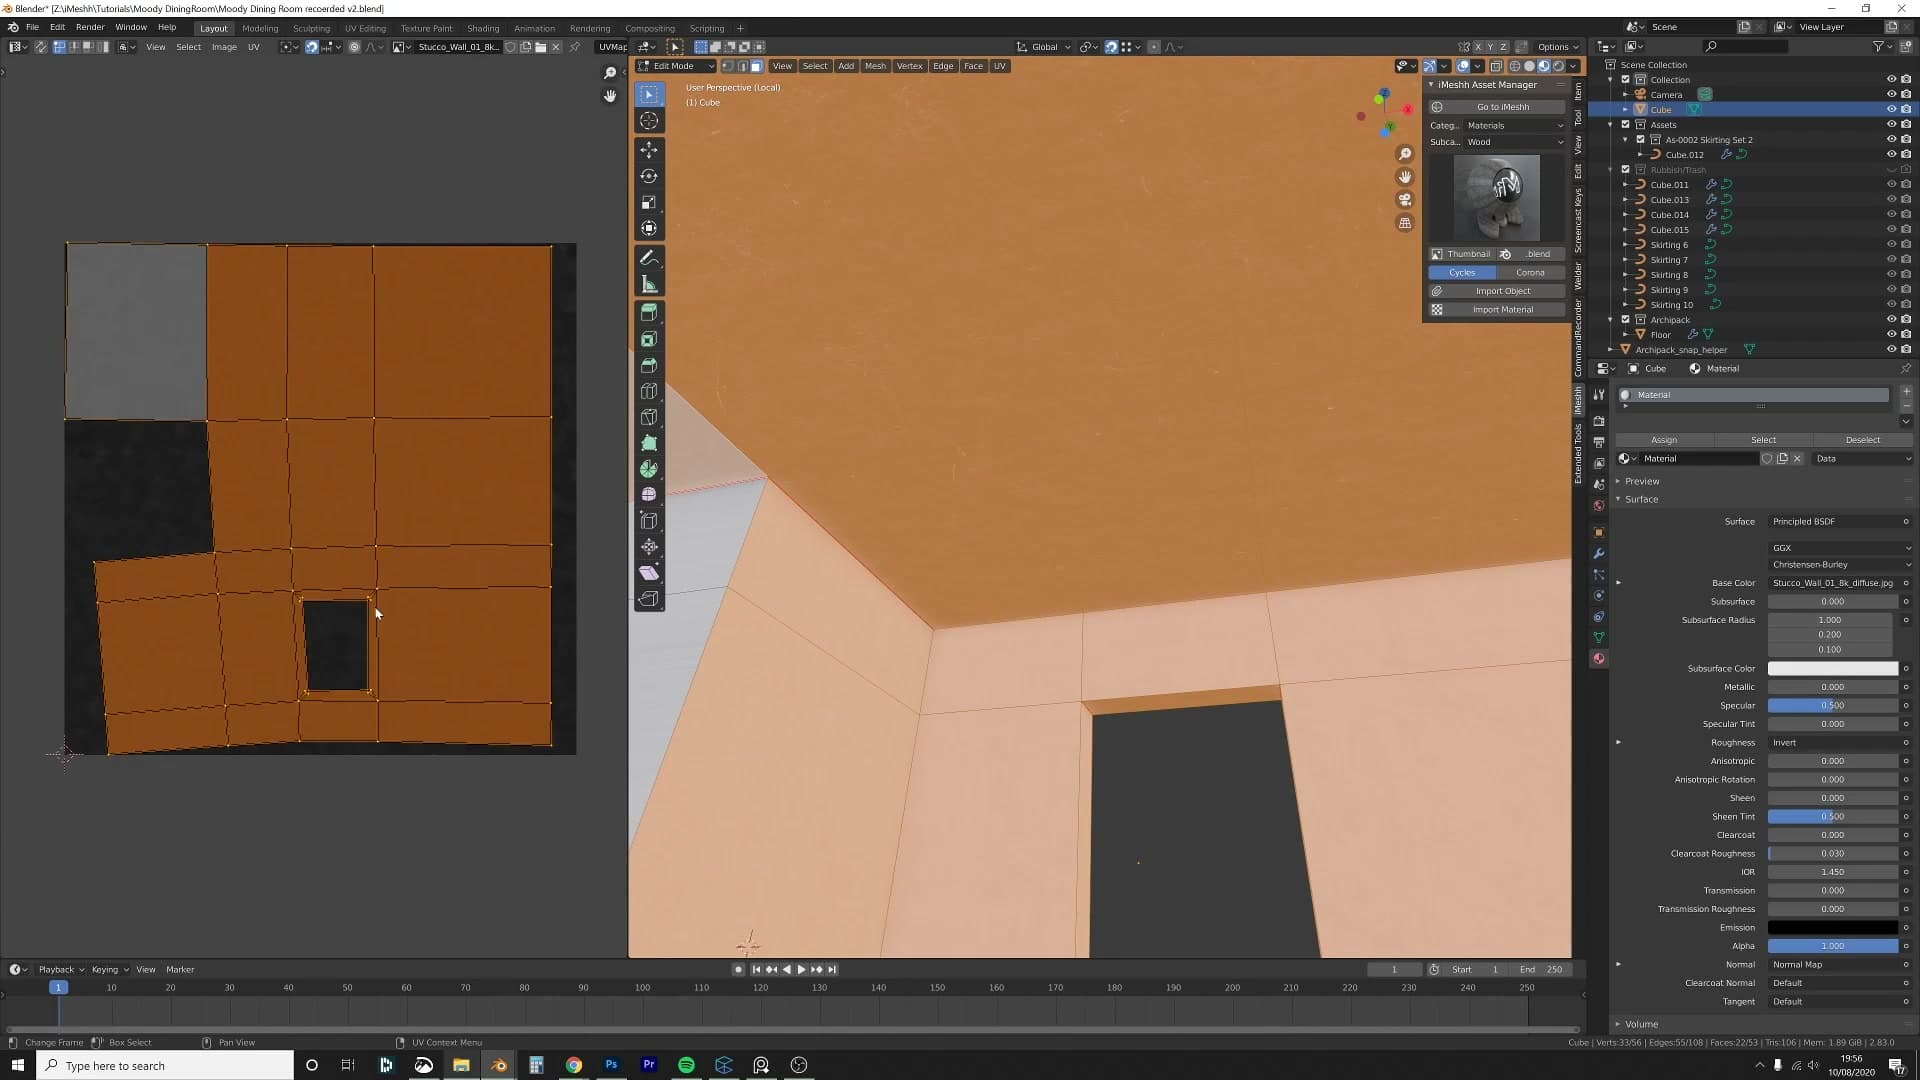Screen dimensions: 1920x1080
Task: Enable Cycles renderer in iMeshh panel
Action: (x=1462, y=272)
